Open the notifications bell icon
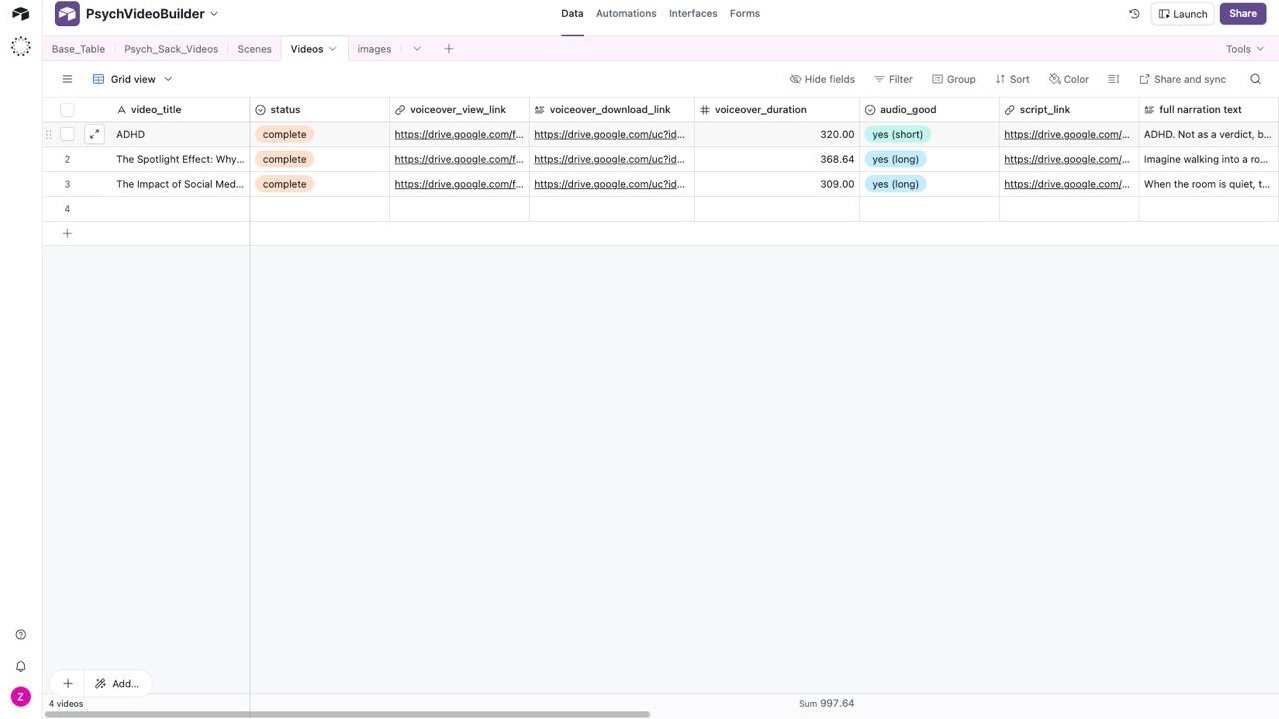Viewport: 1279px width, 719px height. 20,666
